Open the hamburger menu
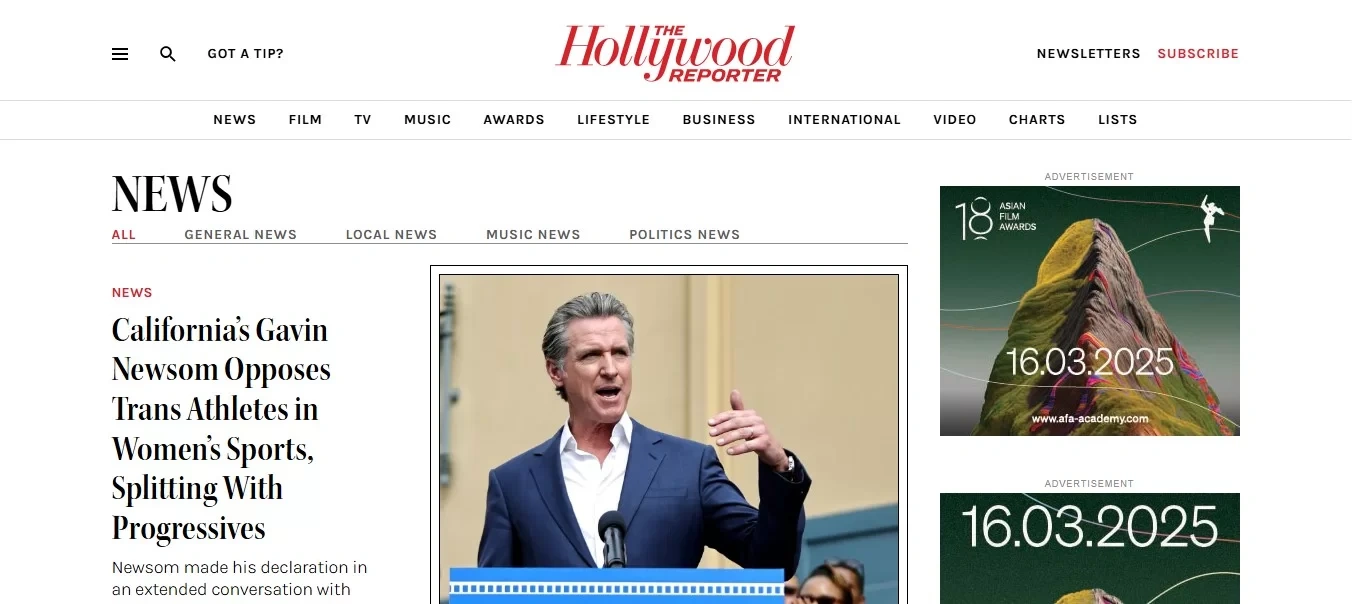Screen dimensions: 1352x604 point(120,54)
